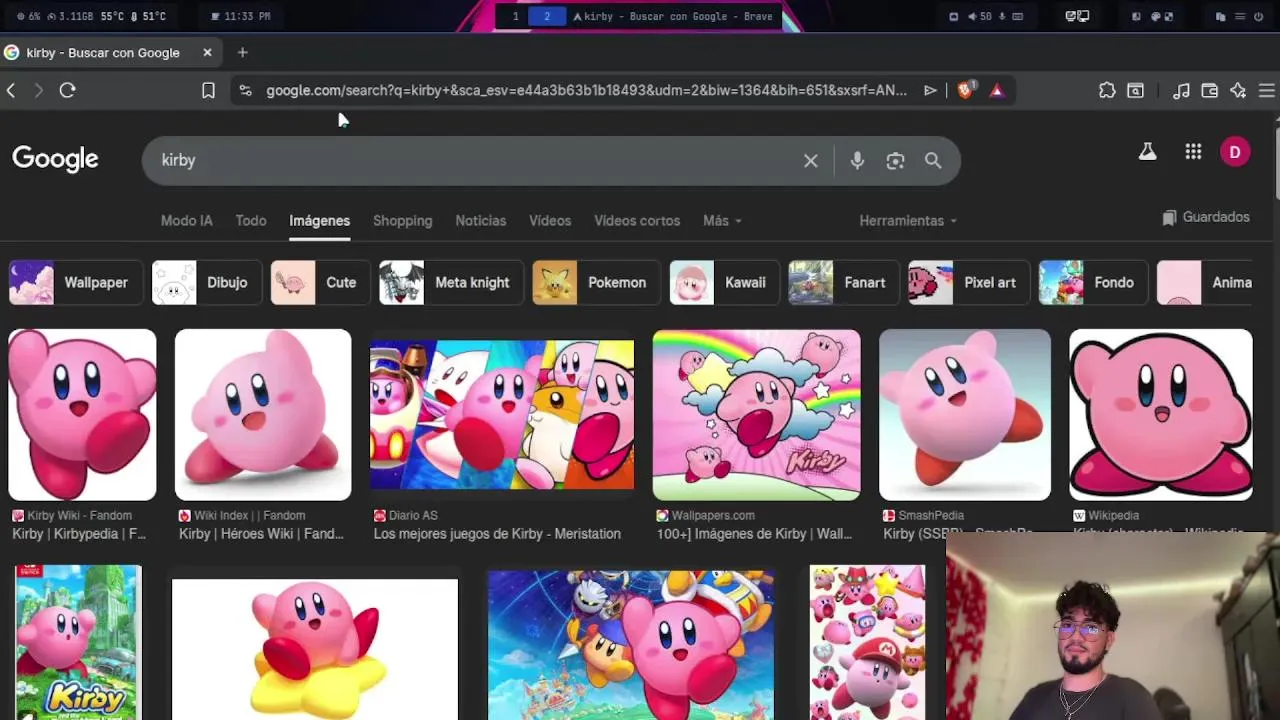This screenshot has width=1280, height=720.
Task: Open the Diario AS Kirby collage thumbnail
Action: tap(502, 415)
